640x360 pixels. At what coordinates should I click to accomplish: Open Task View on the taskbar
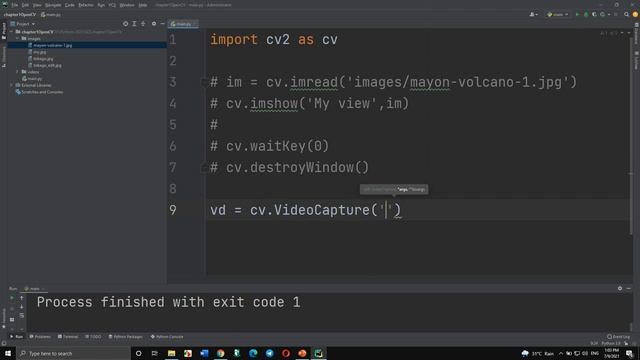click(x=155, y=353)
